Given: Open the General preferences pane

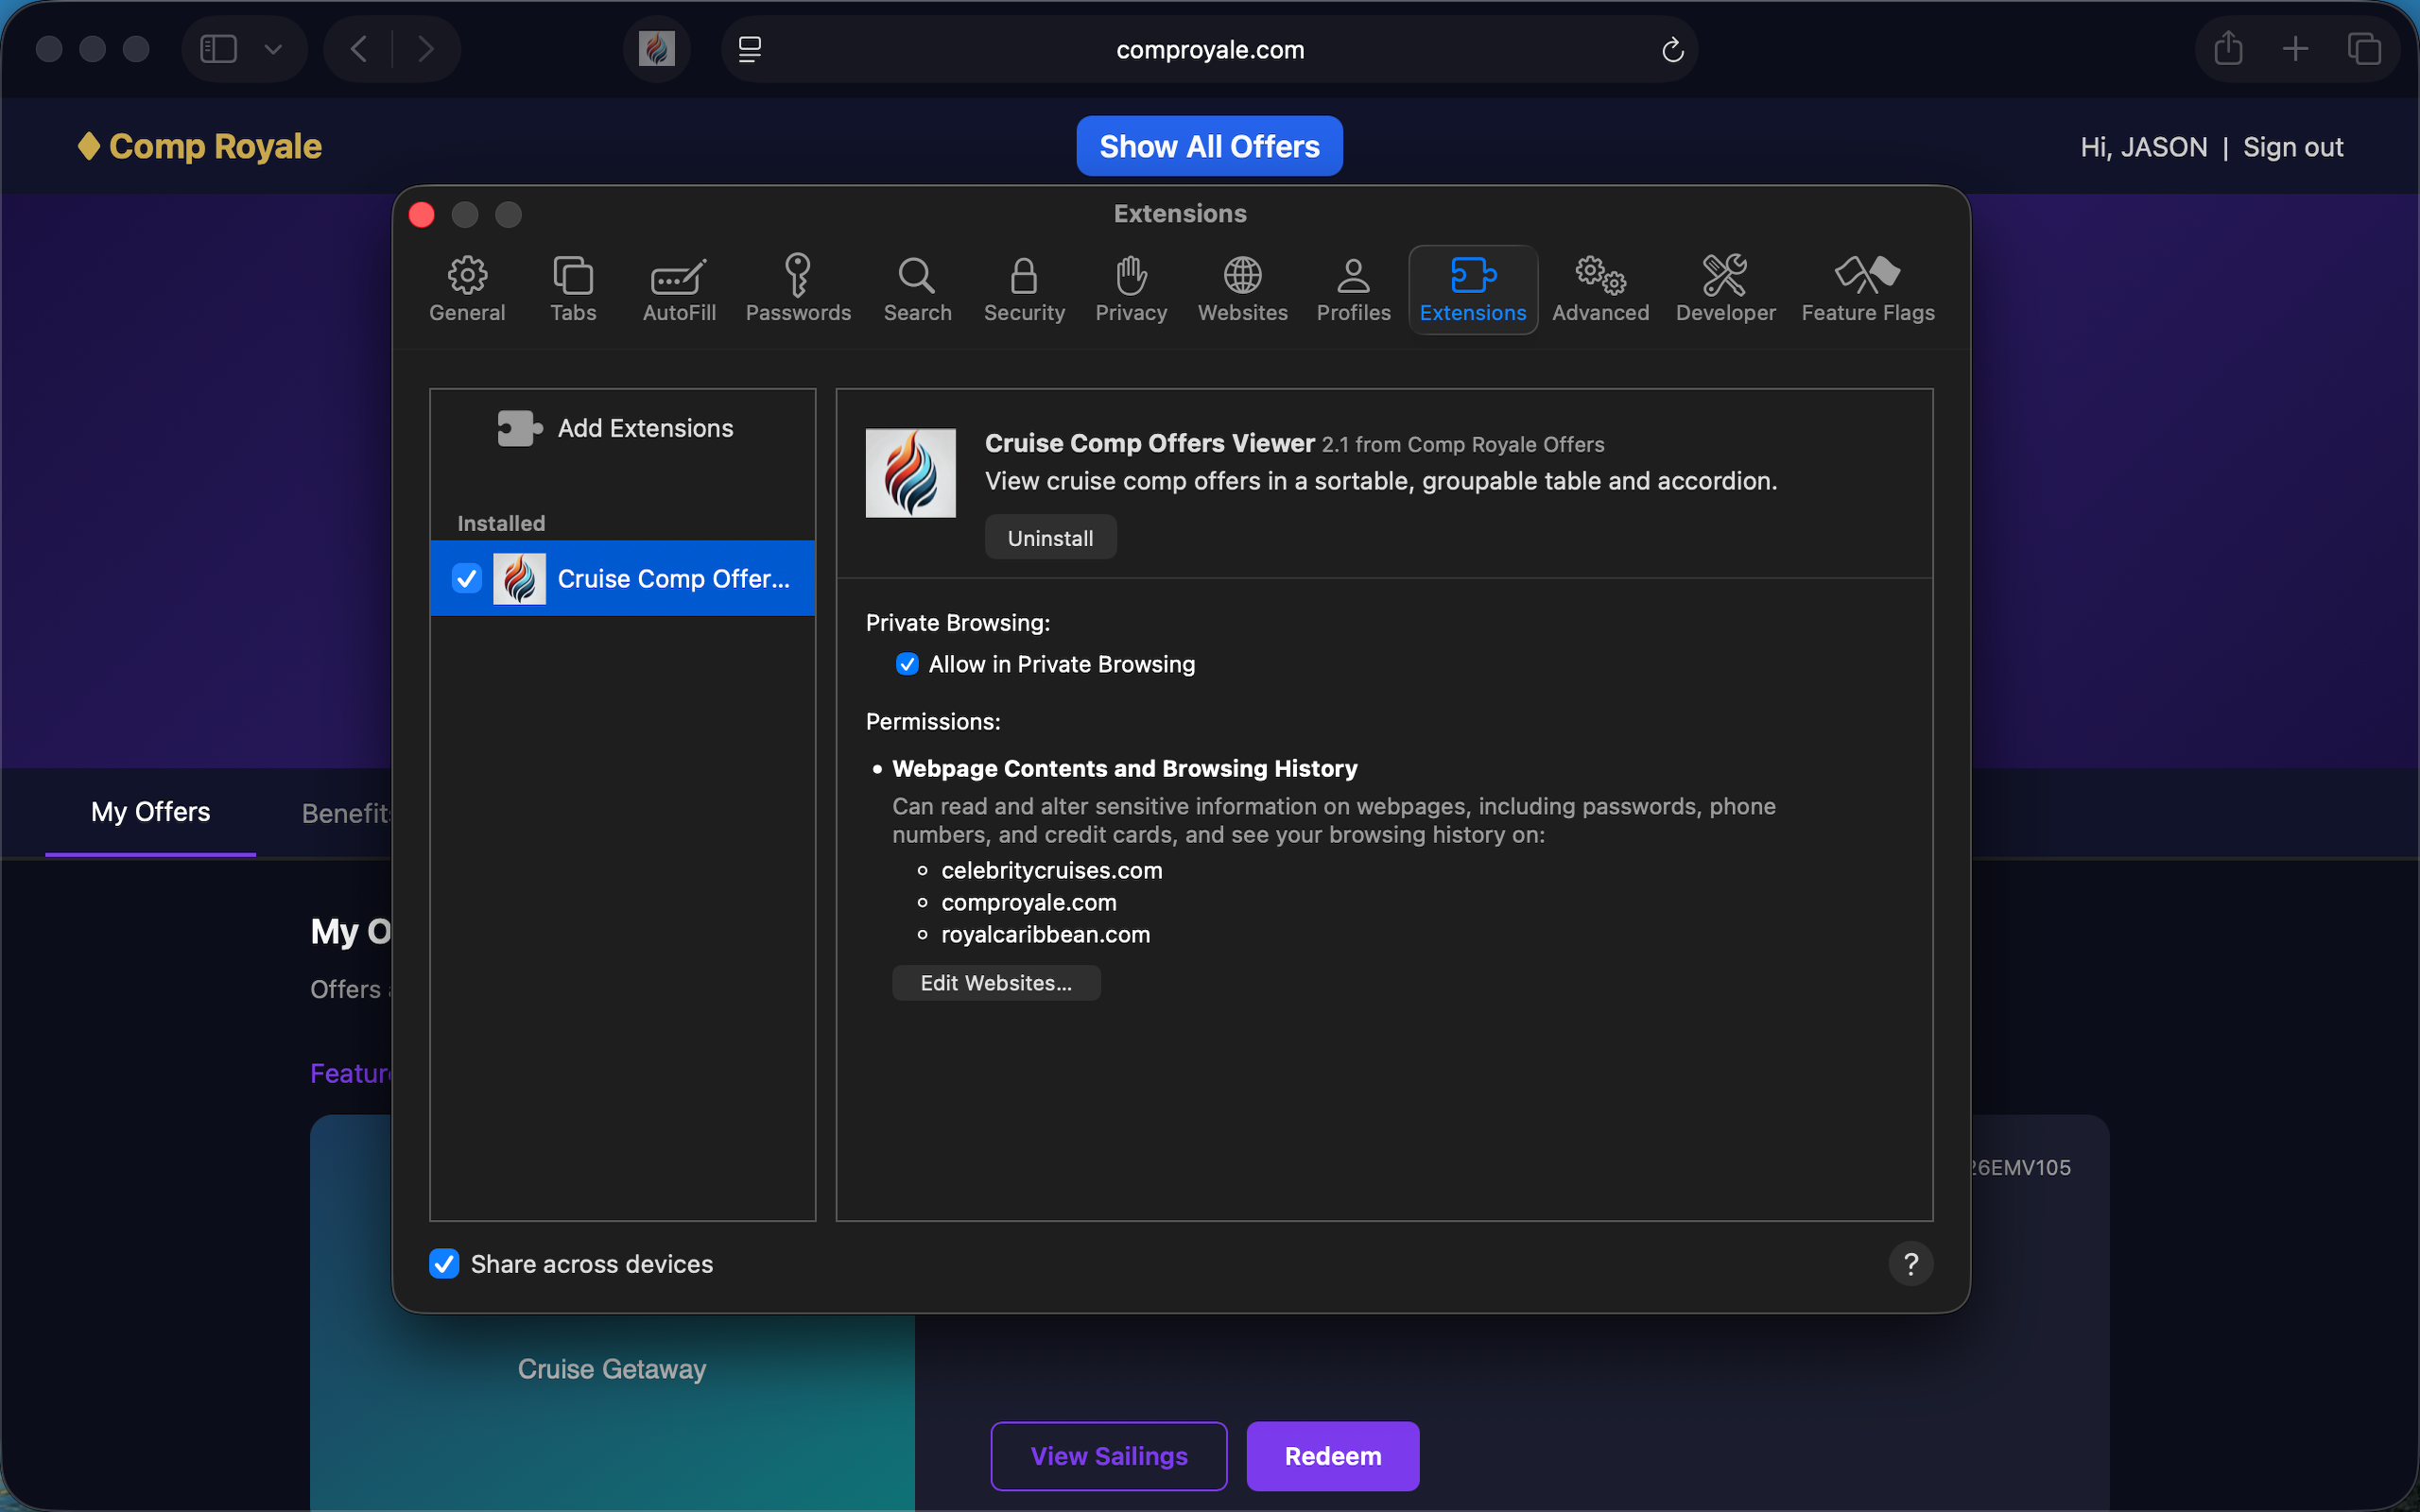Looking at the screenshot, I should pos(466,288).
